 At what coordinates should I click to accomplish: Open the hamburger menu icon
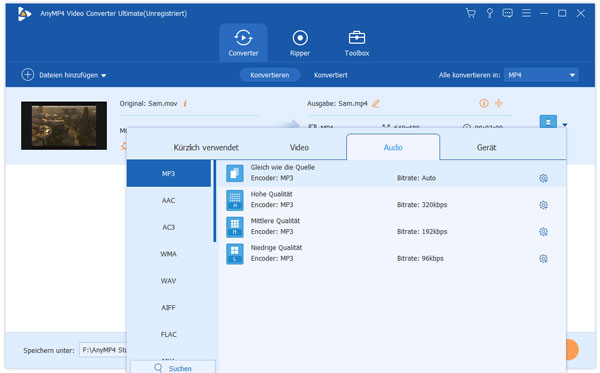526,13
